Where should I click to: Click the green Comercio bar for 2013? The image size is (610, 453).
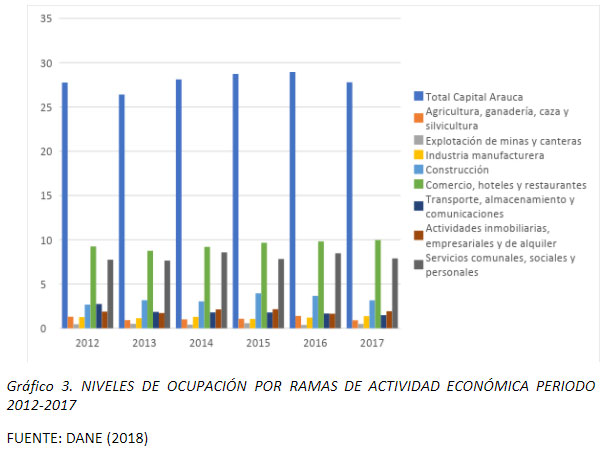click(150, 289)
